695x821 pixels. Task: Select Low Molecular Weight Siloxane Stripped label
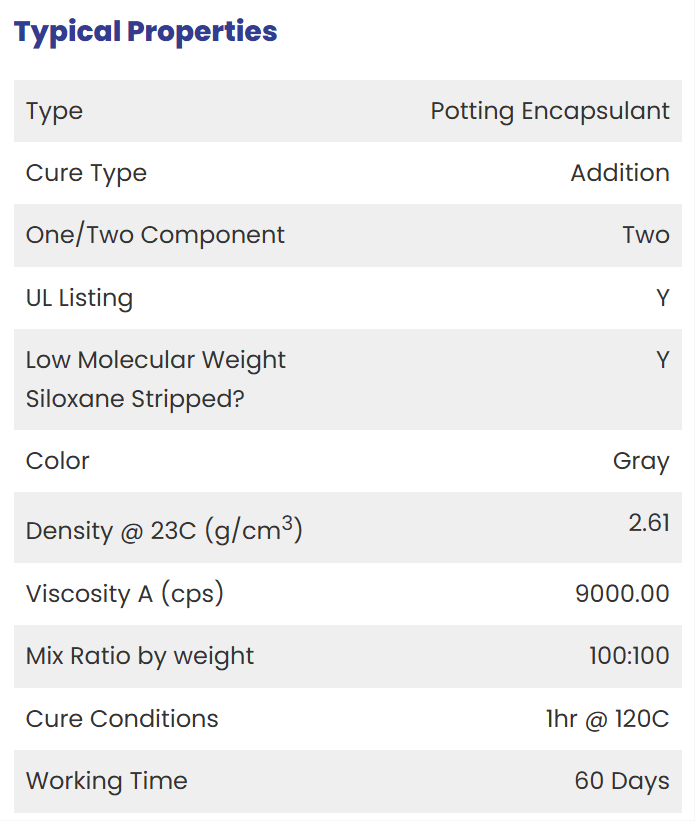(x=156, y=379)
